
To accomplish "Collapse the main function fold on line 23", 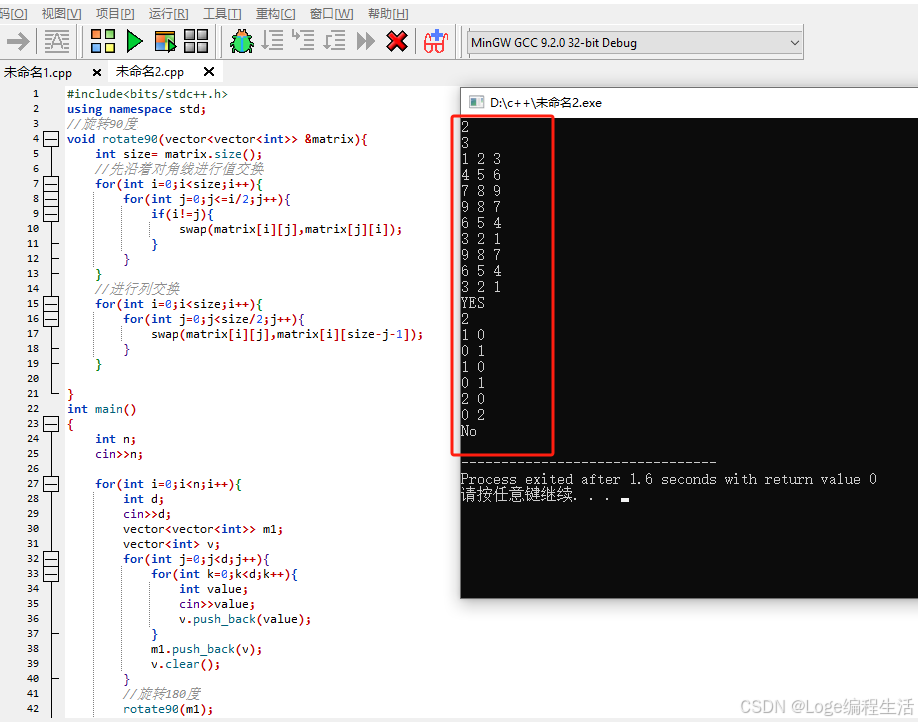I will click(x=52, y=424).
